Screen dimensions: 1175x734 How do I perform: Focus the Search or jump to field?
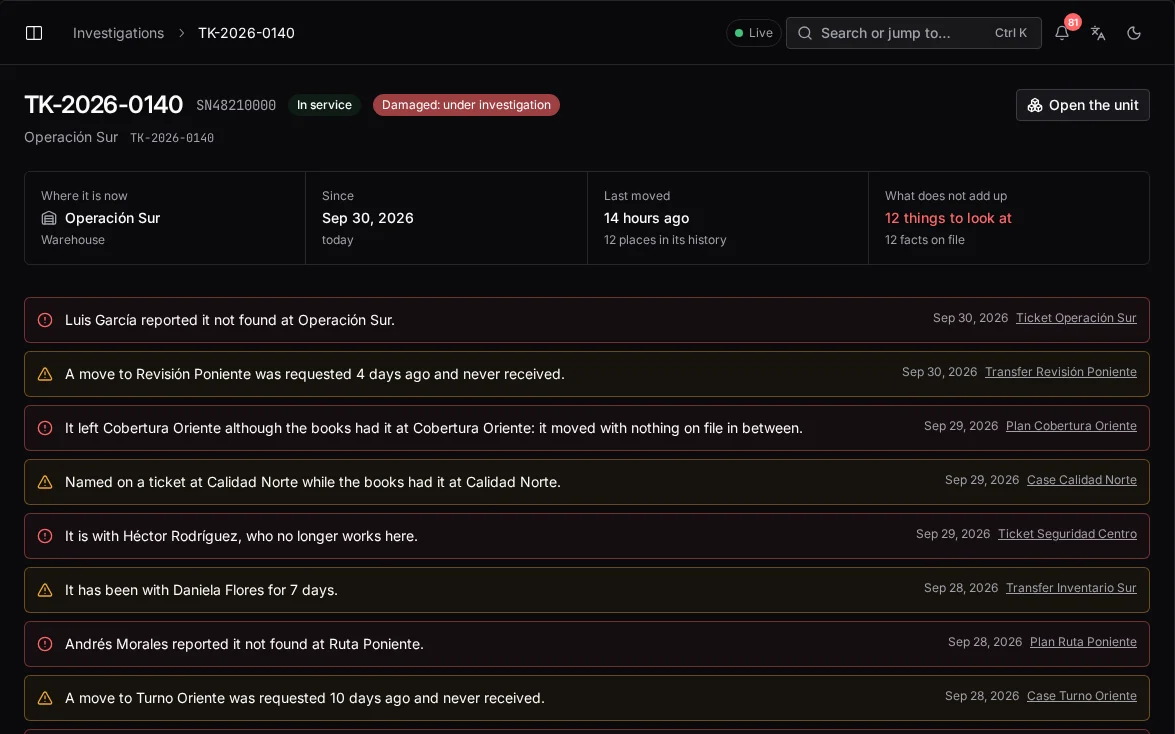click(x=913, y=33)
